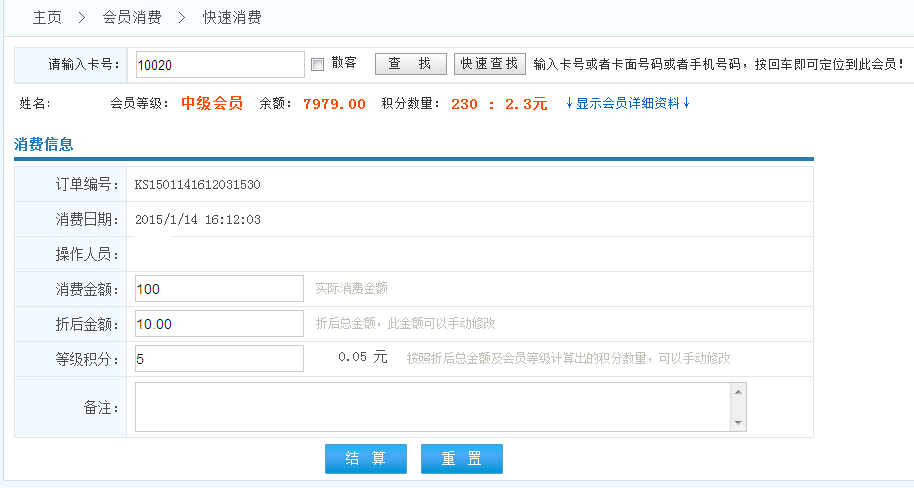The height and width of the screenshot is (488, 914).
Task: Click the card number input field
Action: [x=218, y=64]
